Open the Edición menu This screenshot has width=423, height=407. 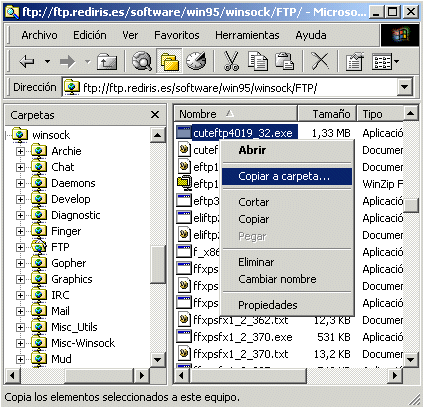coord(90,35)
